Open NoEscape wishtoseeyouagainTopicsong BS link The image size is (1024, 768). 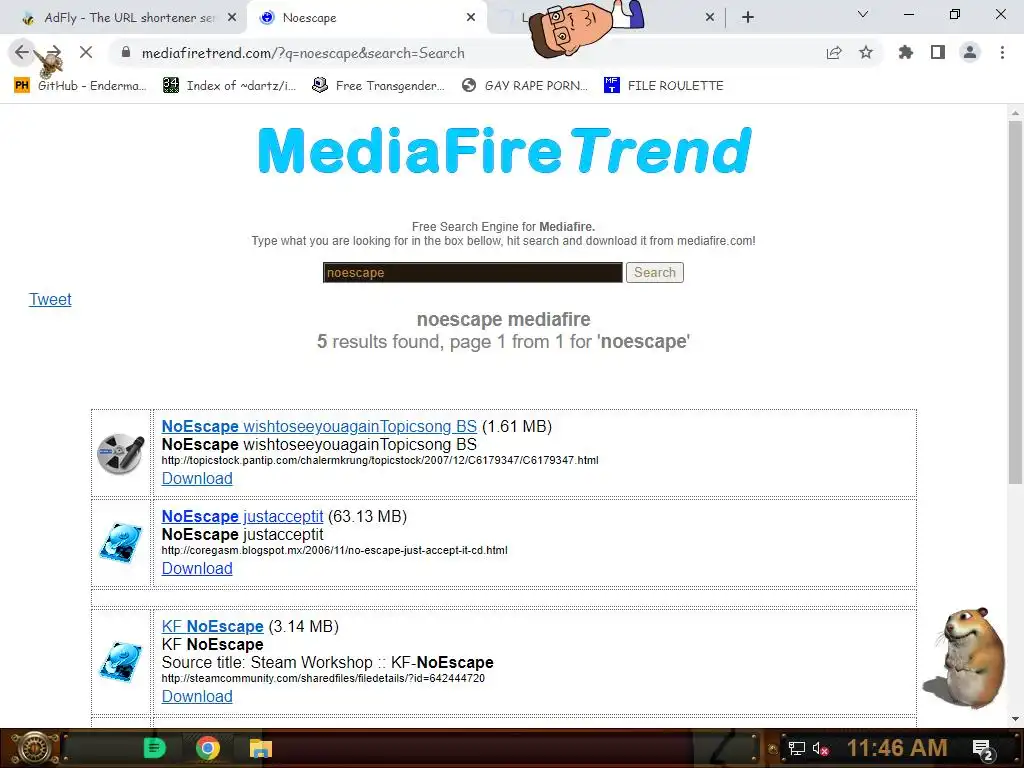coord(319,426)
